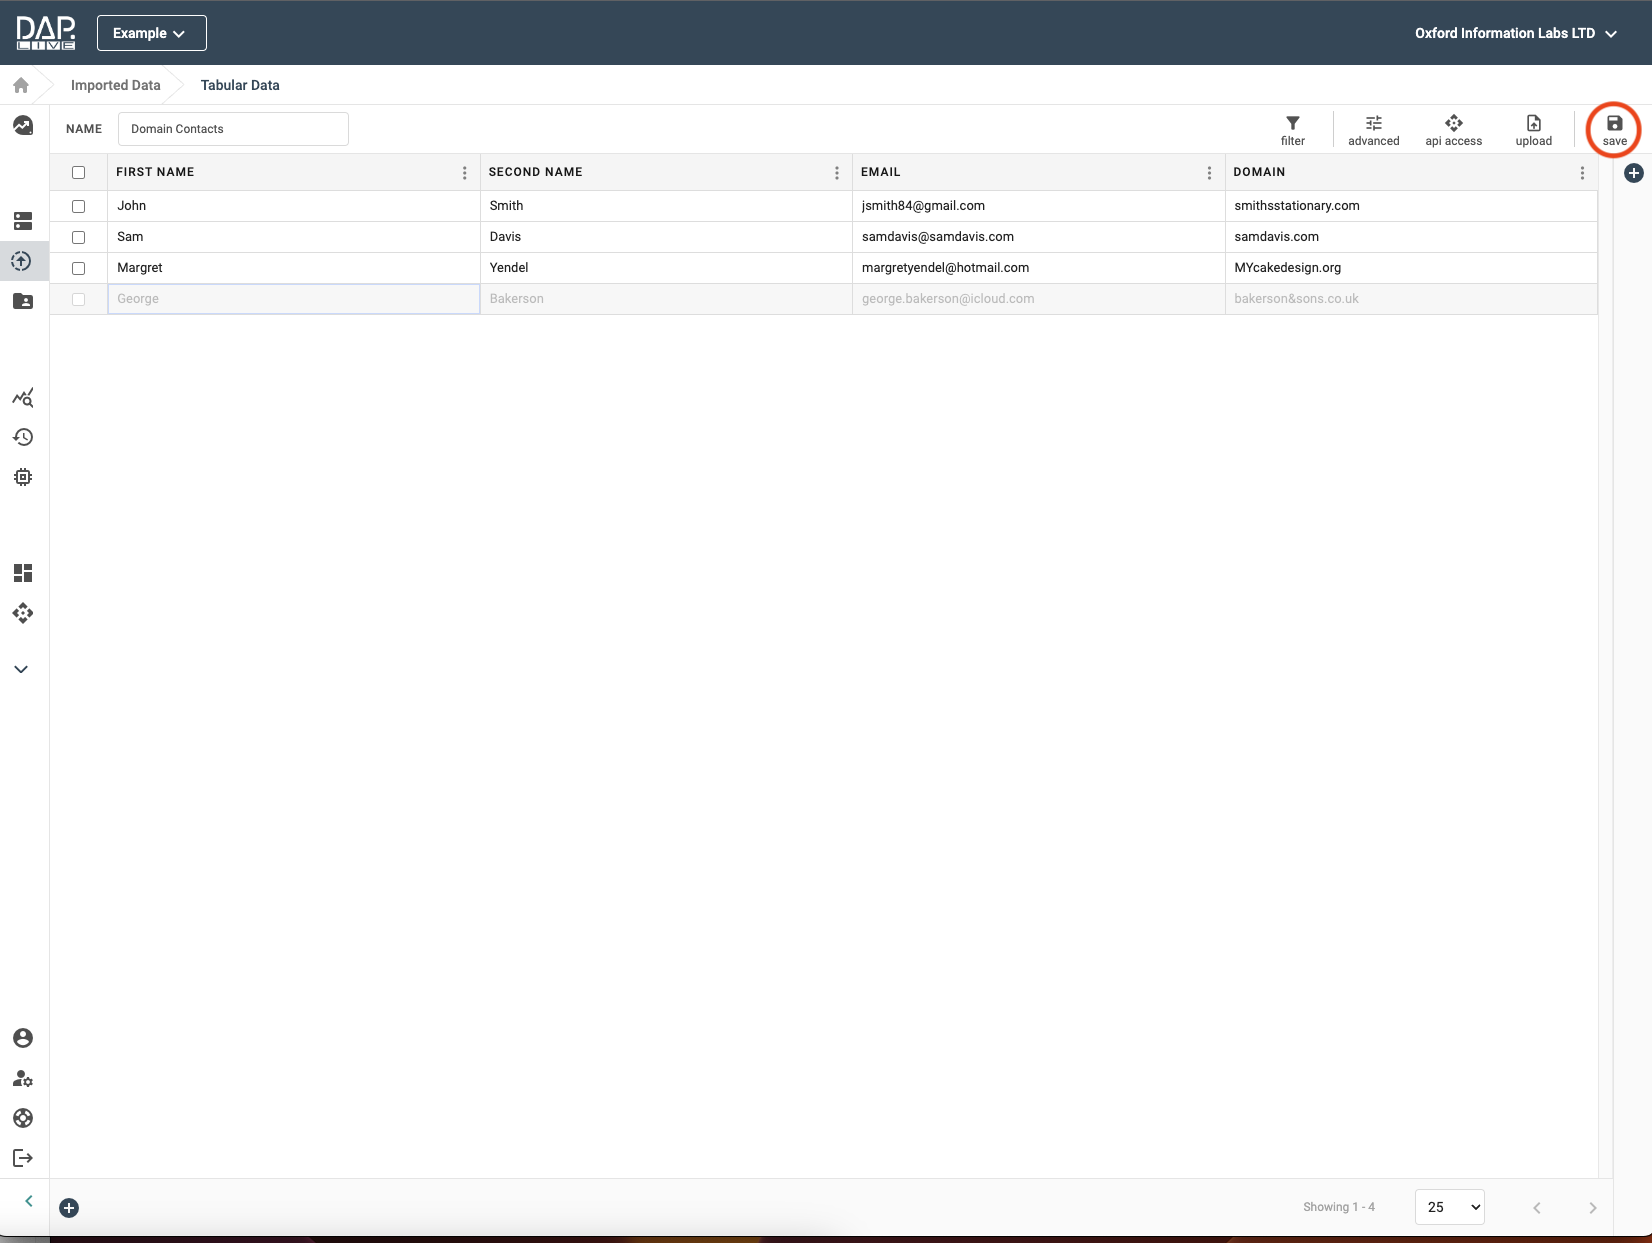Add a new row with bottom plus icon
The image size is (1652, 1243).
(69, 1208)
